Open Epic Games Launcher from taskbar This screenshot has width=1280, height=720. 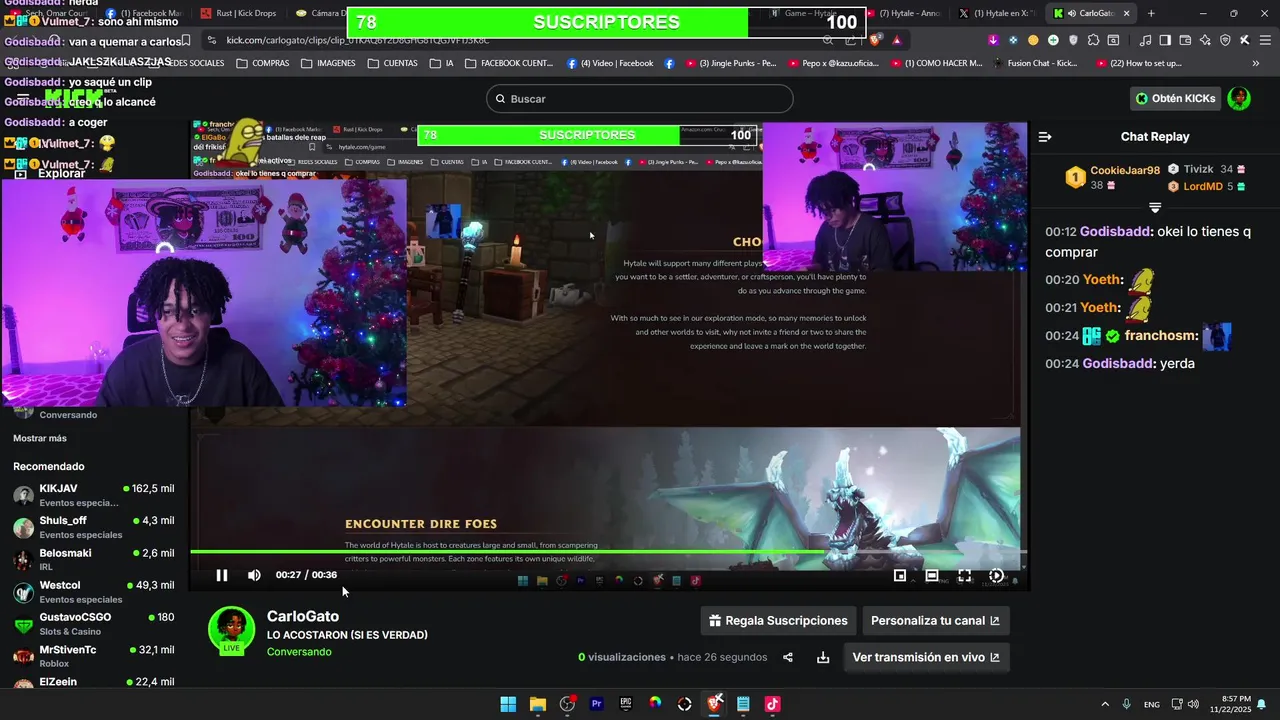pyautogui.click(x=626, y=704)
